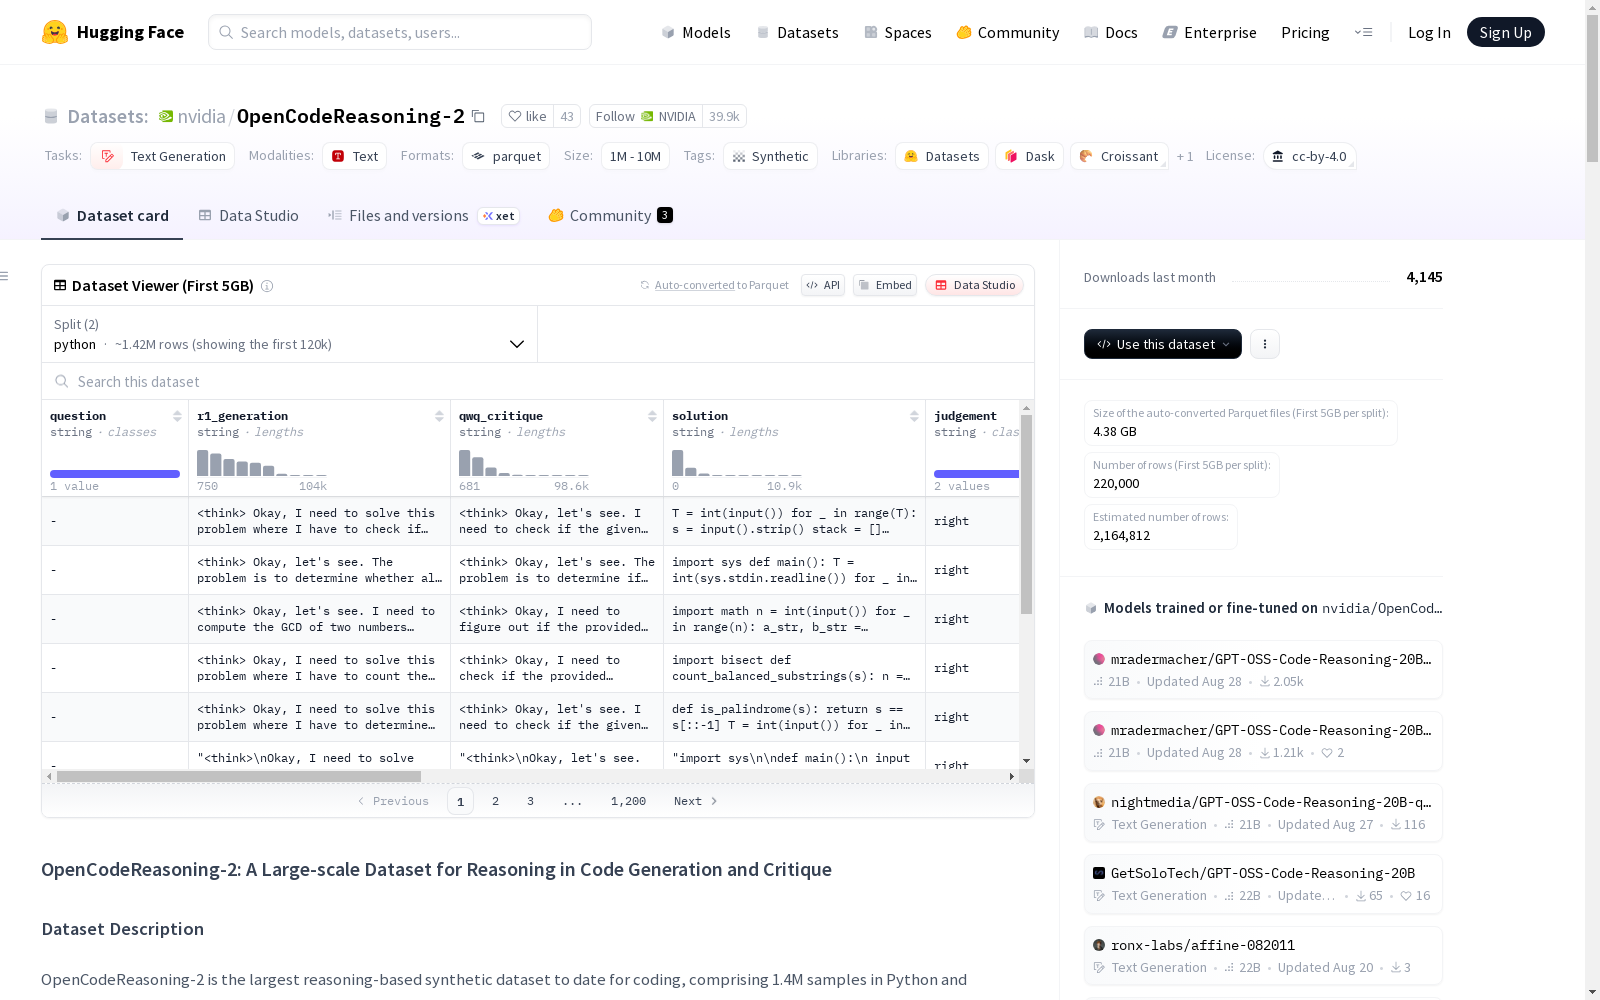Image resolution: width=1600 pixels, height=1000 pixels.
Task: Expand the Use this dataset dropdown
Action: click(x=1163, y=344)
